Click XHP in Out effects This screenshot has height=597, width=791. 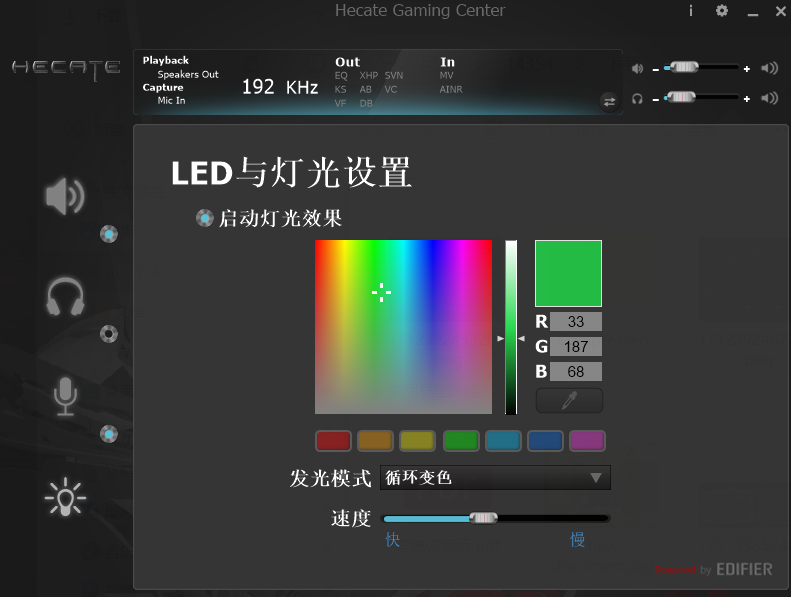coord(369,75)
